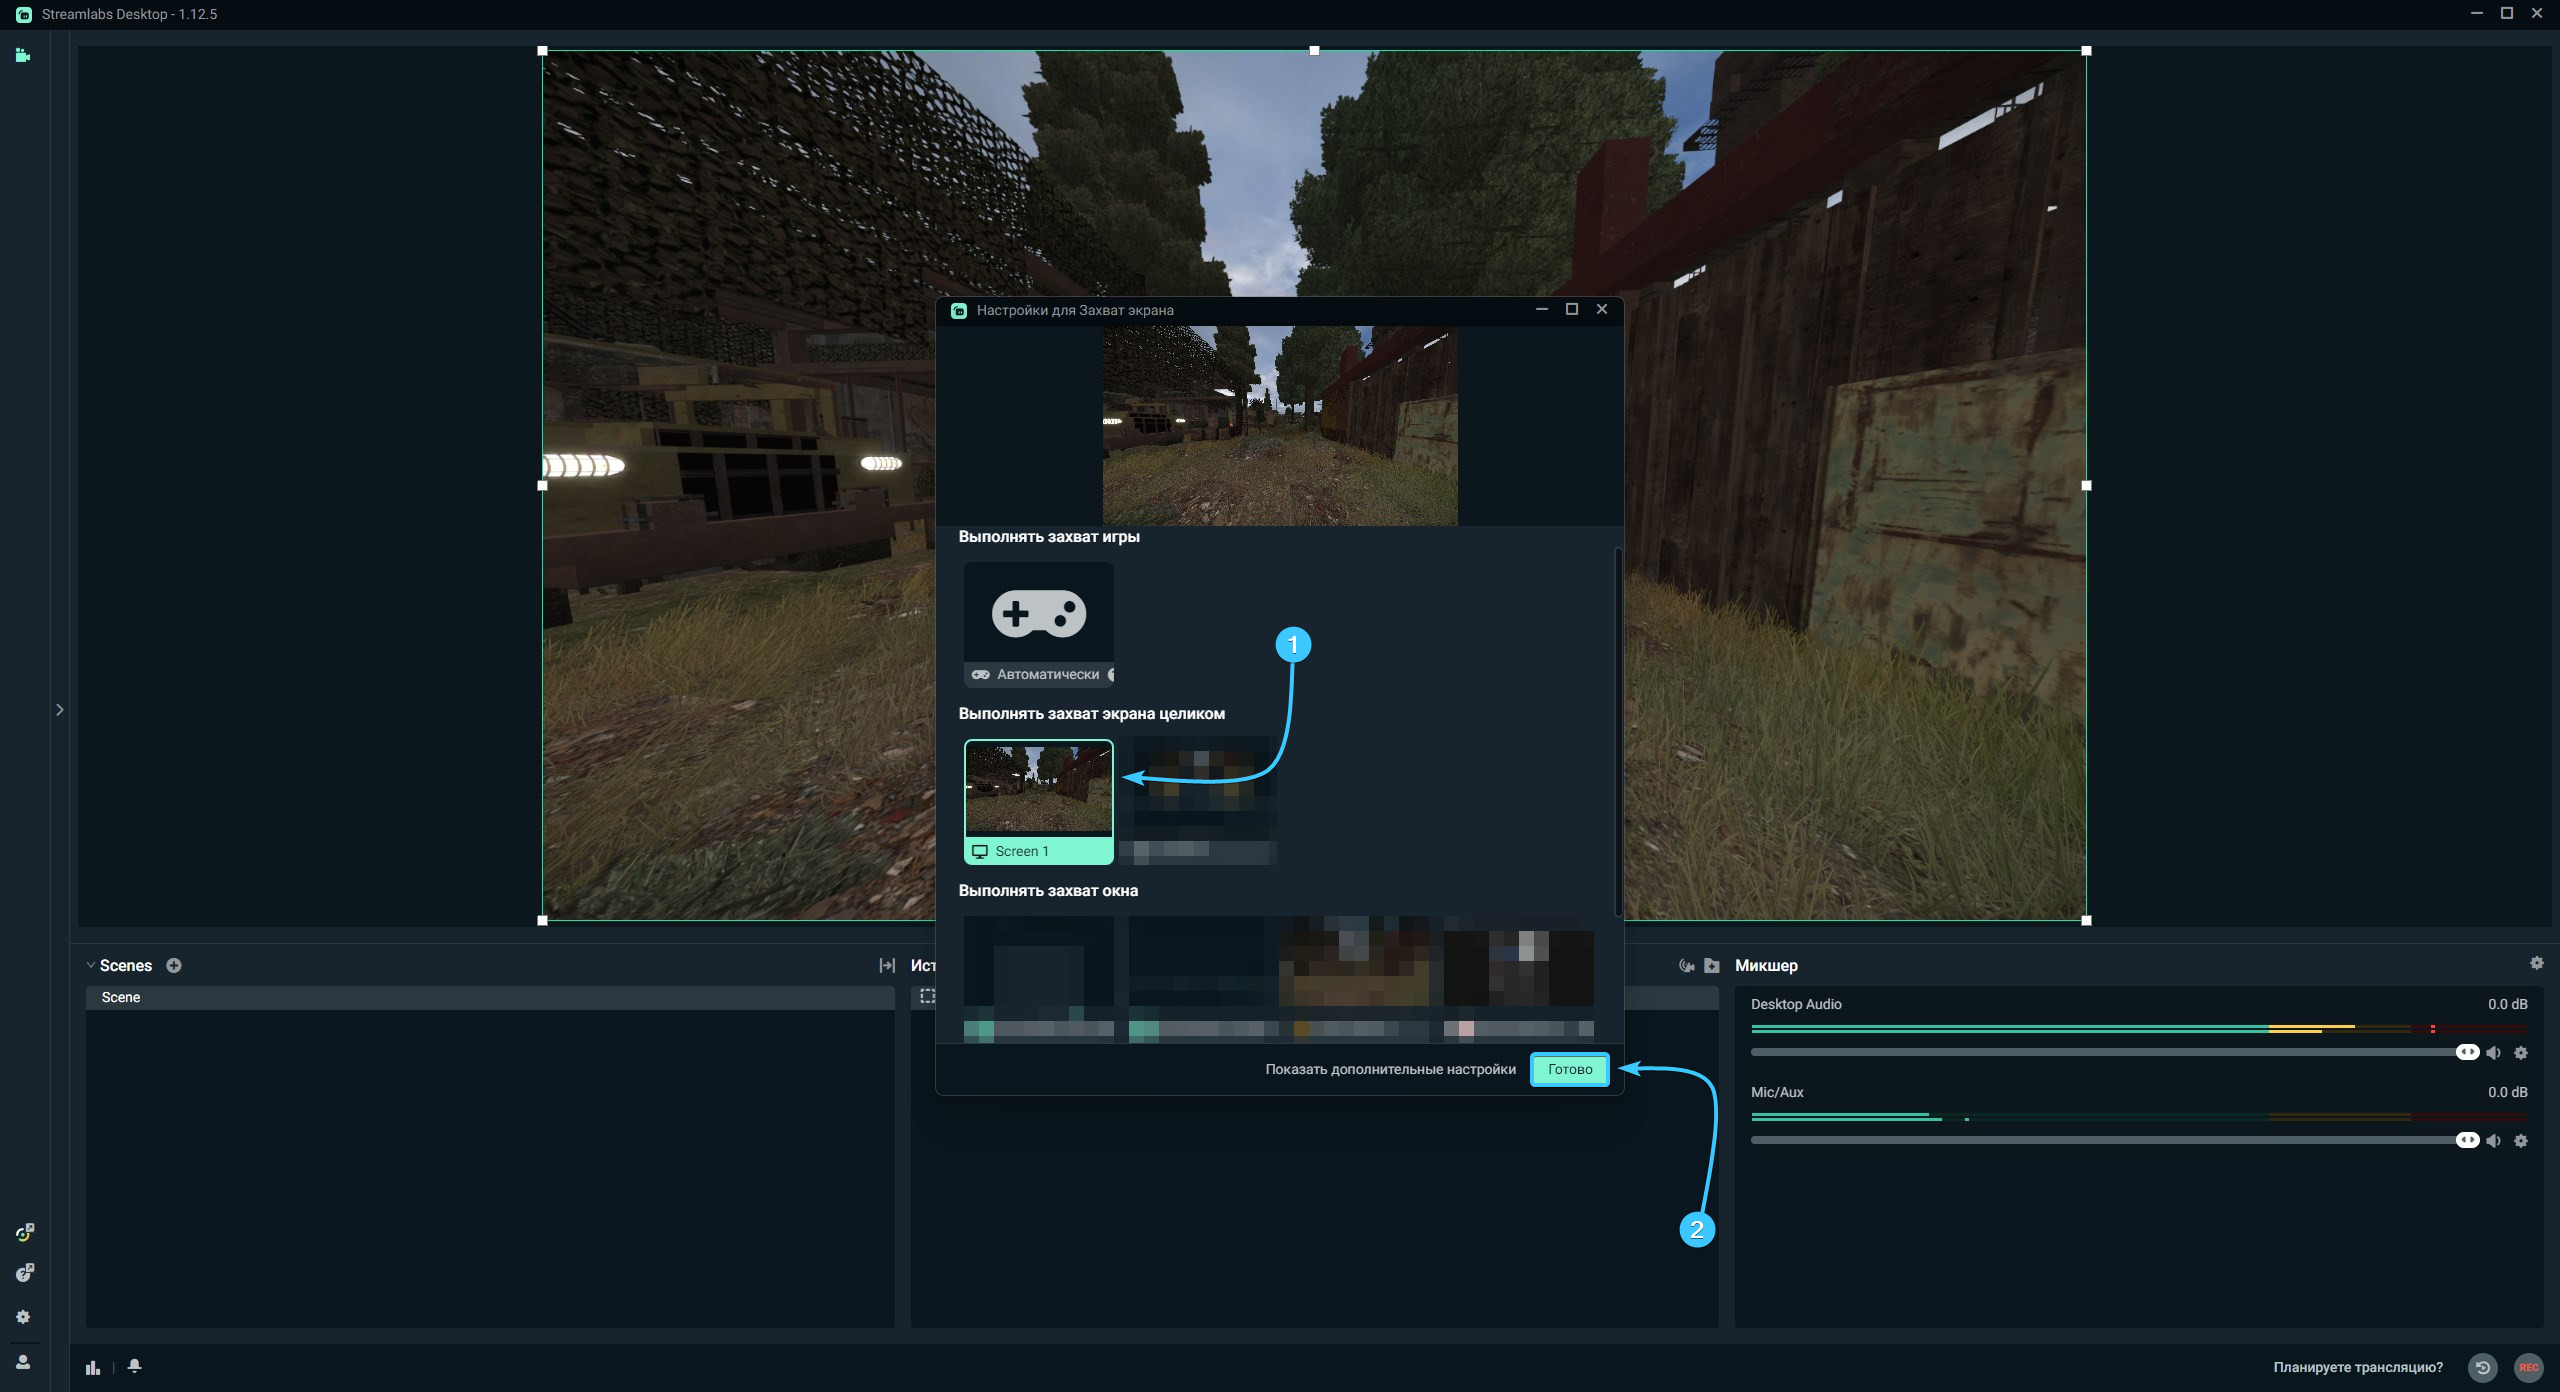Click Desktop Audio 0.0 dB value
This screenshot has width=2560, height=1392.
(x=2508, y=1004)
